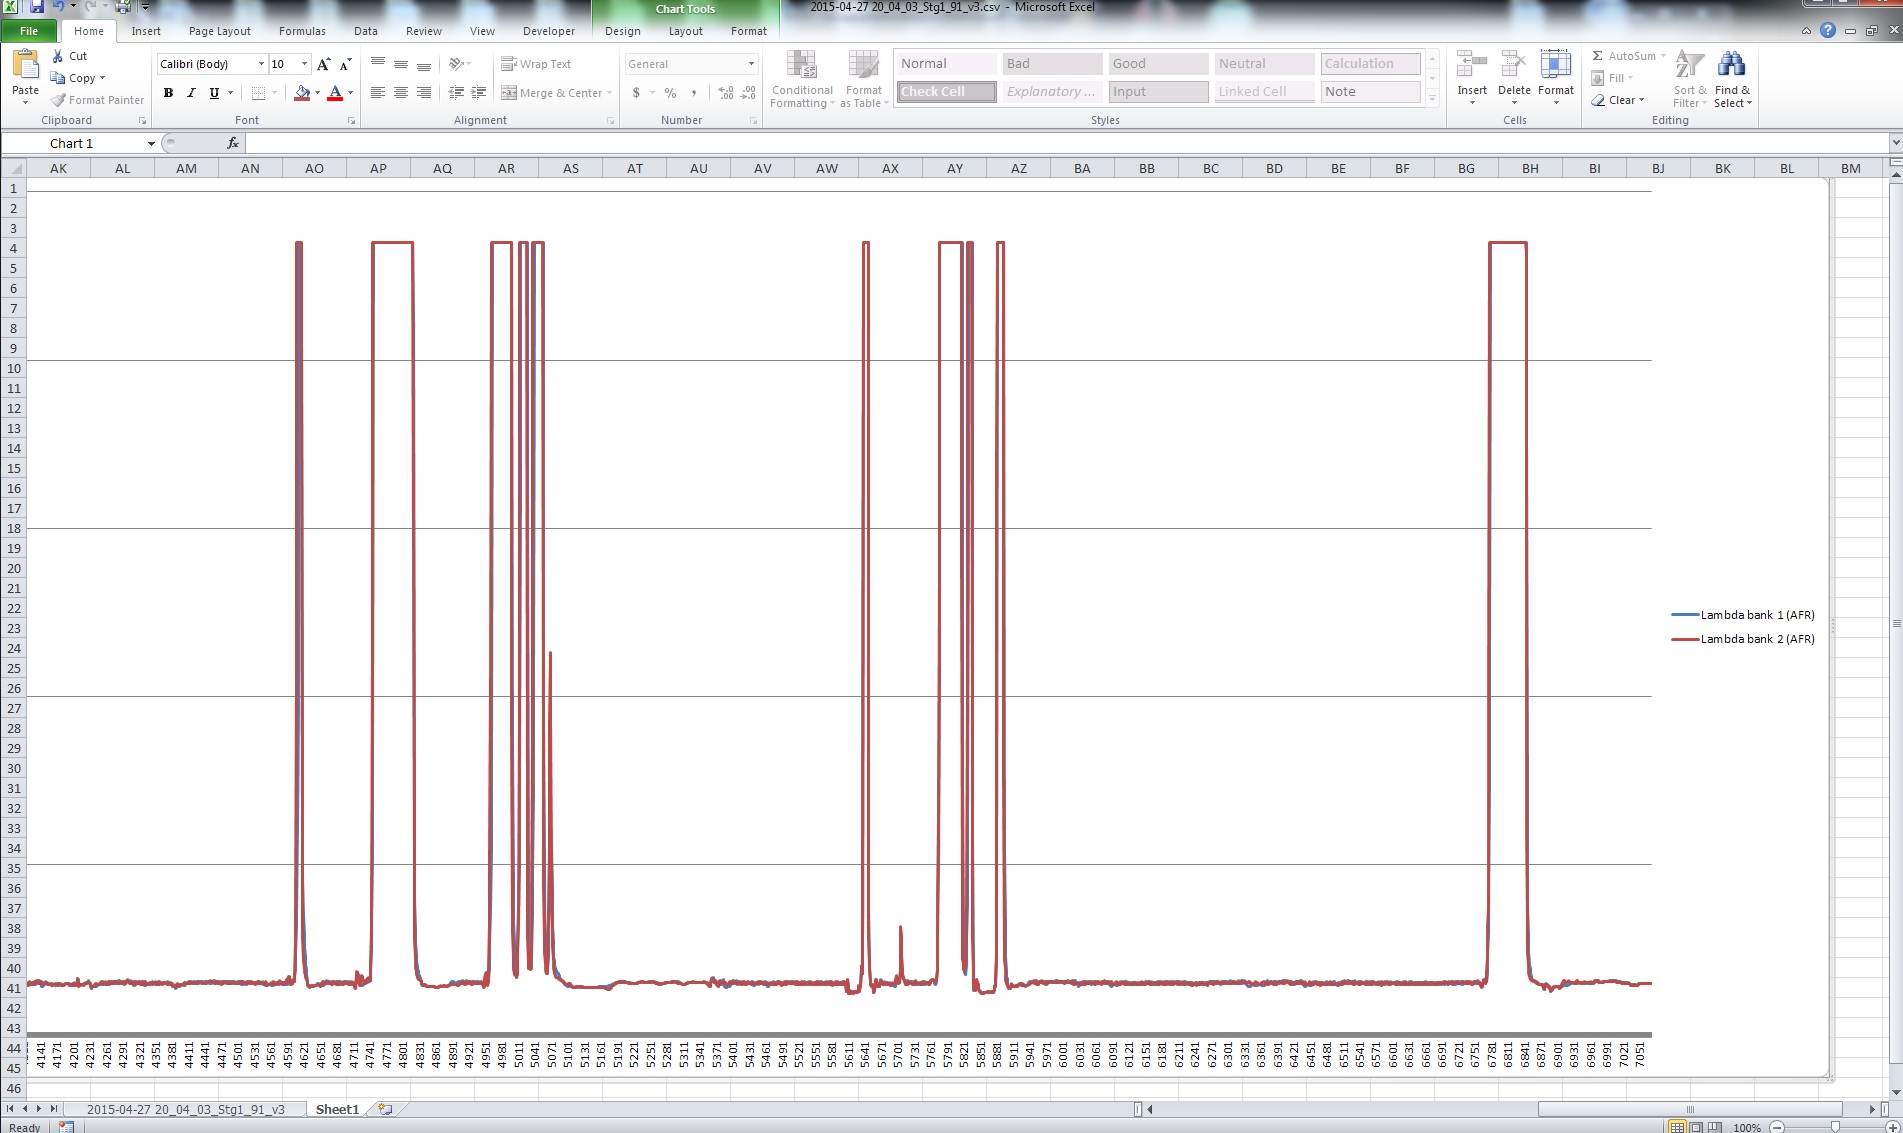Screen dimensions: 1903x1133
Task: Open the Name Box dropdown arrow
Action: pos(151,144)
